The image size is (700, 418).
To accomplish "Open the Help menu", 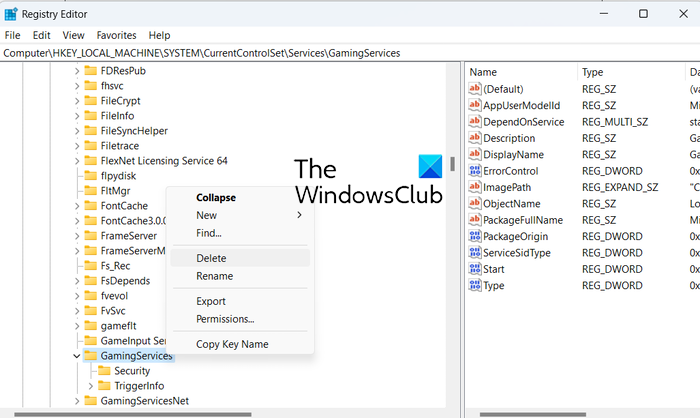I will click(159, 35).
